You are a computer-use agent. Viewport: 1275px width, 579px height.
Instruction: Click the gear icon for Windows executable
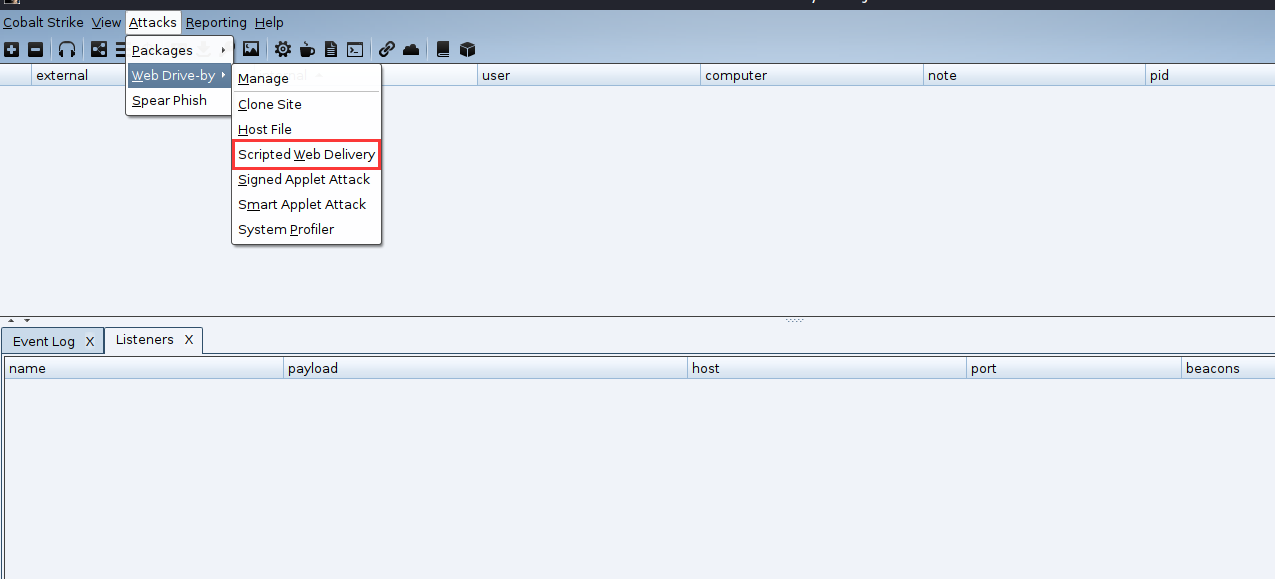(283, 49)
